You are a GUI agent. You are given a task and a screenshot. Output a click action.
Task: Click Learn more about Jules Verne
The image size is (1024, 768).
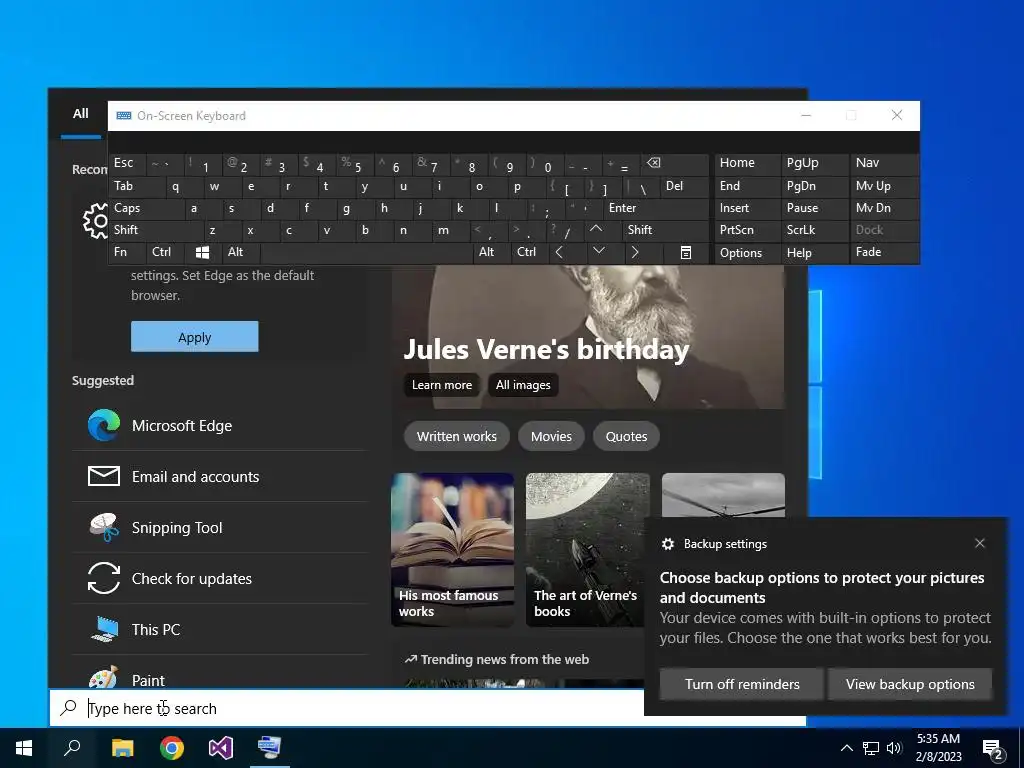pos(441,385)
